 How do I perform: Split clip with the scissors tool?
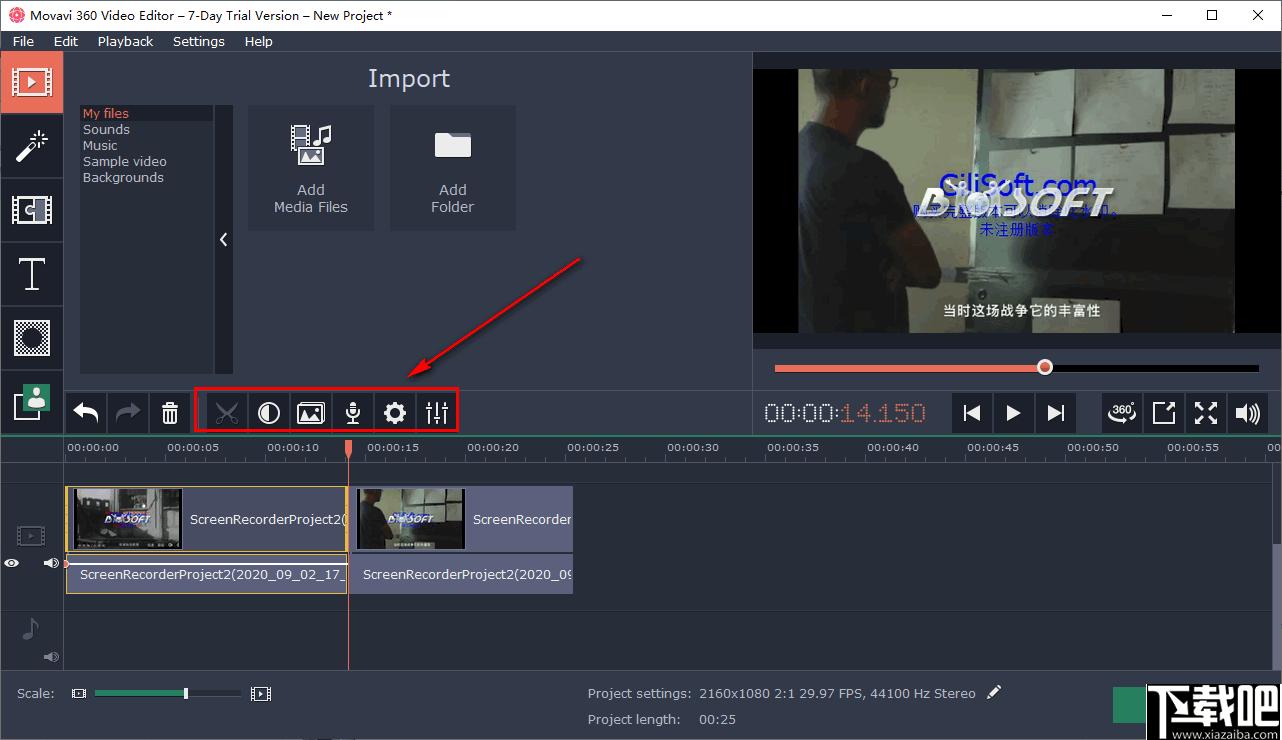227,412
